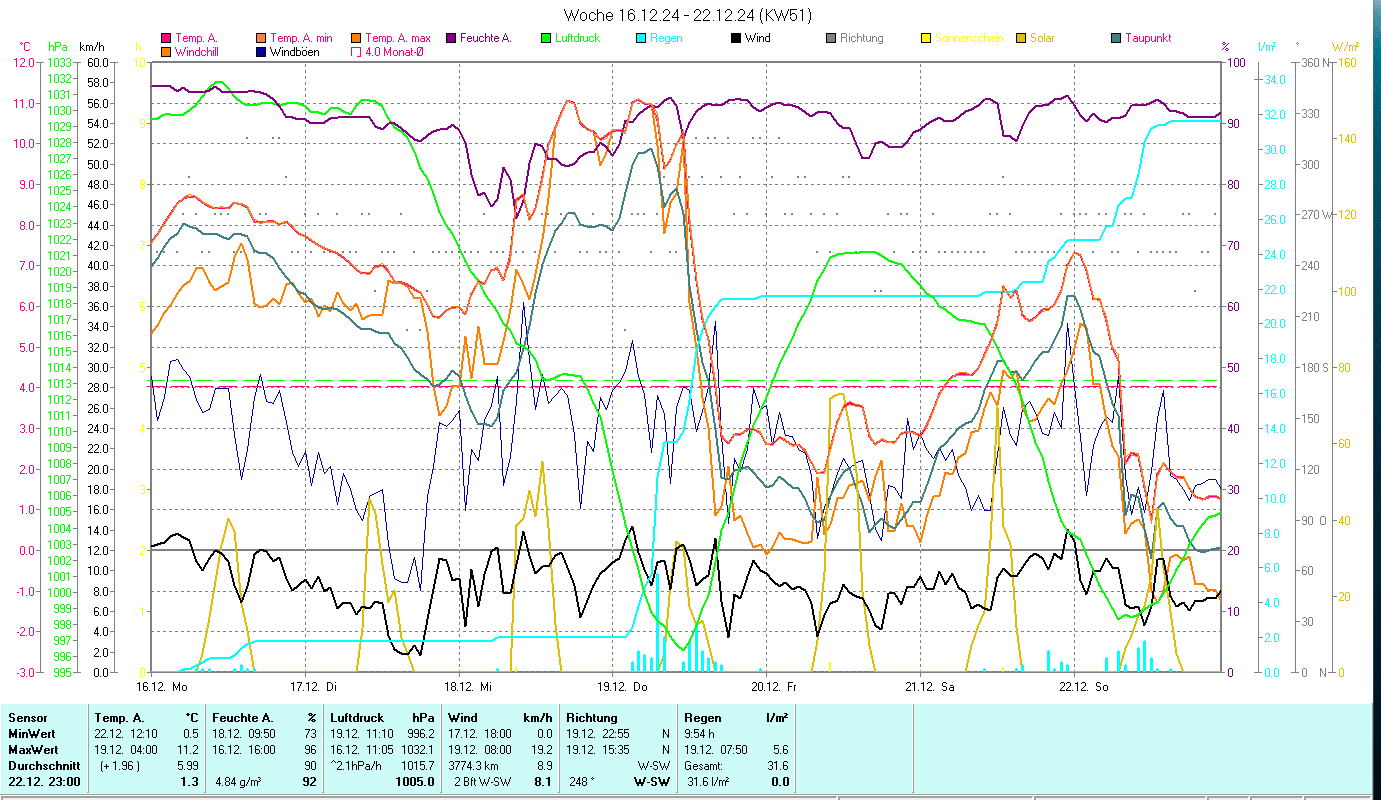Click the maximum wind speed "19.2"
Screen dimensions: 1381x800
click(x=541, y=750)
